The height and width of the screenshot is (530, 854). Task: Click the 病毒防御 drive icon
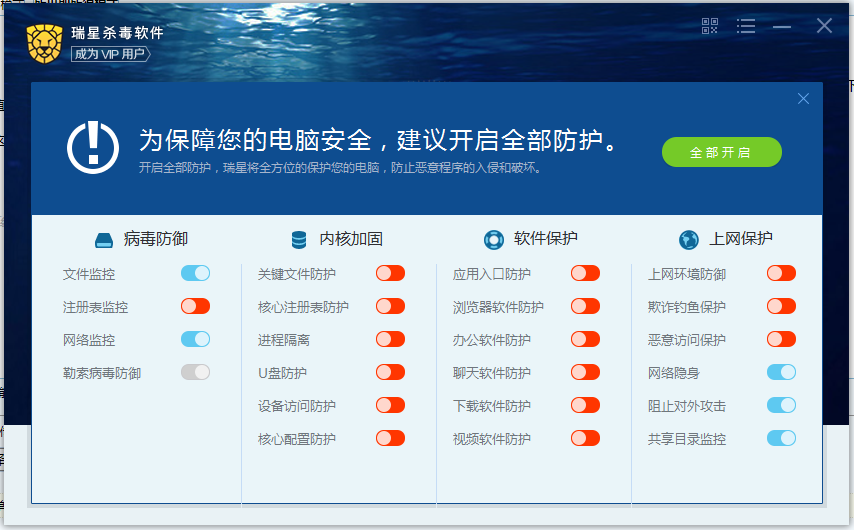click(104, 240)
